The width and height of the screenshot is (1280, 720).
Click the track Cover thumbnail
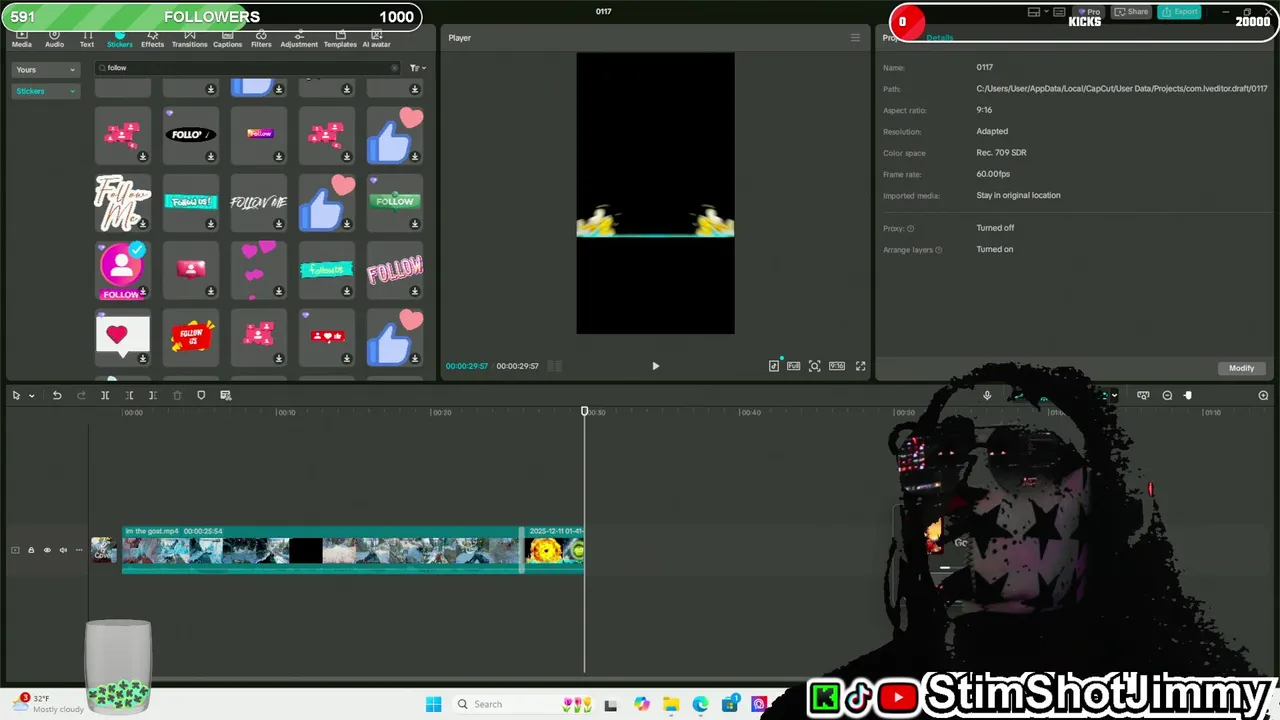click(104, 550)
